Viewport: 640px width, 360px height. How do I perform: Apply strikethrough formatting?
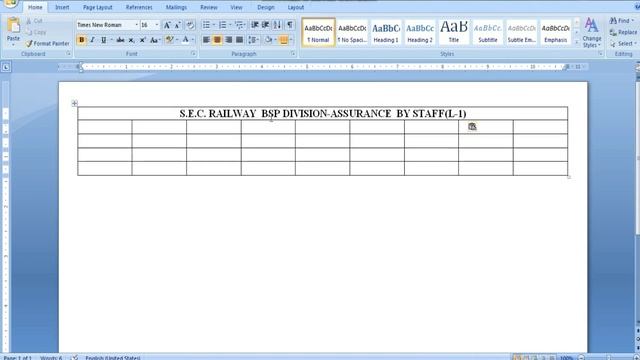pos(120,40)
